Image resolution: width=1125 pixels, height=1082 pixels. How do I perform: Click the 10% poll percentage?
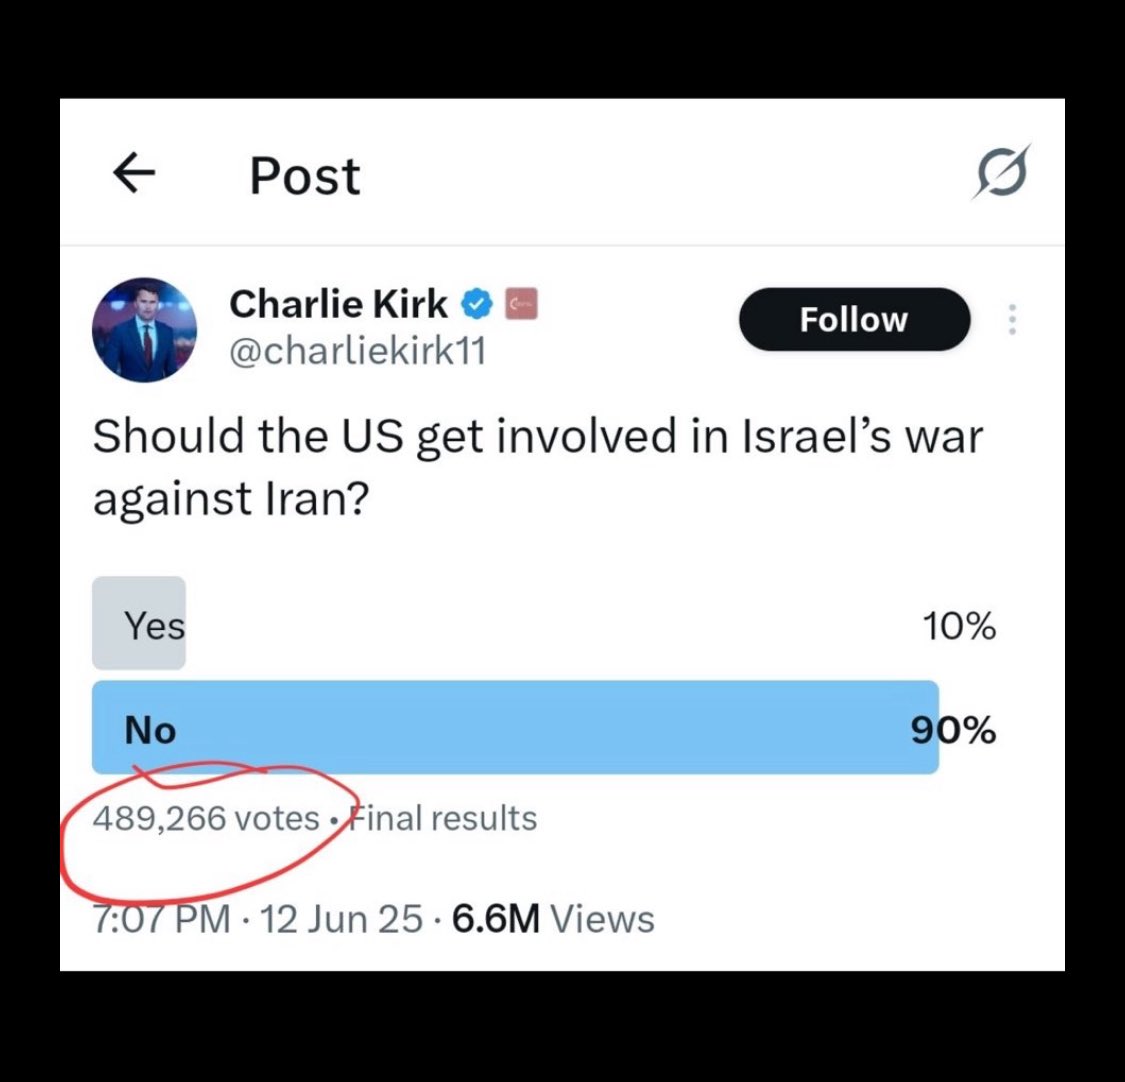tap(958, 627)
